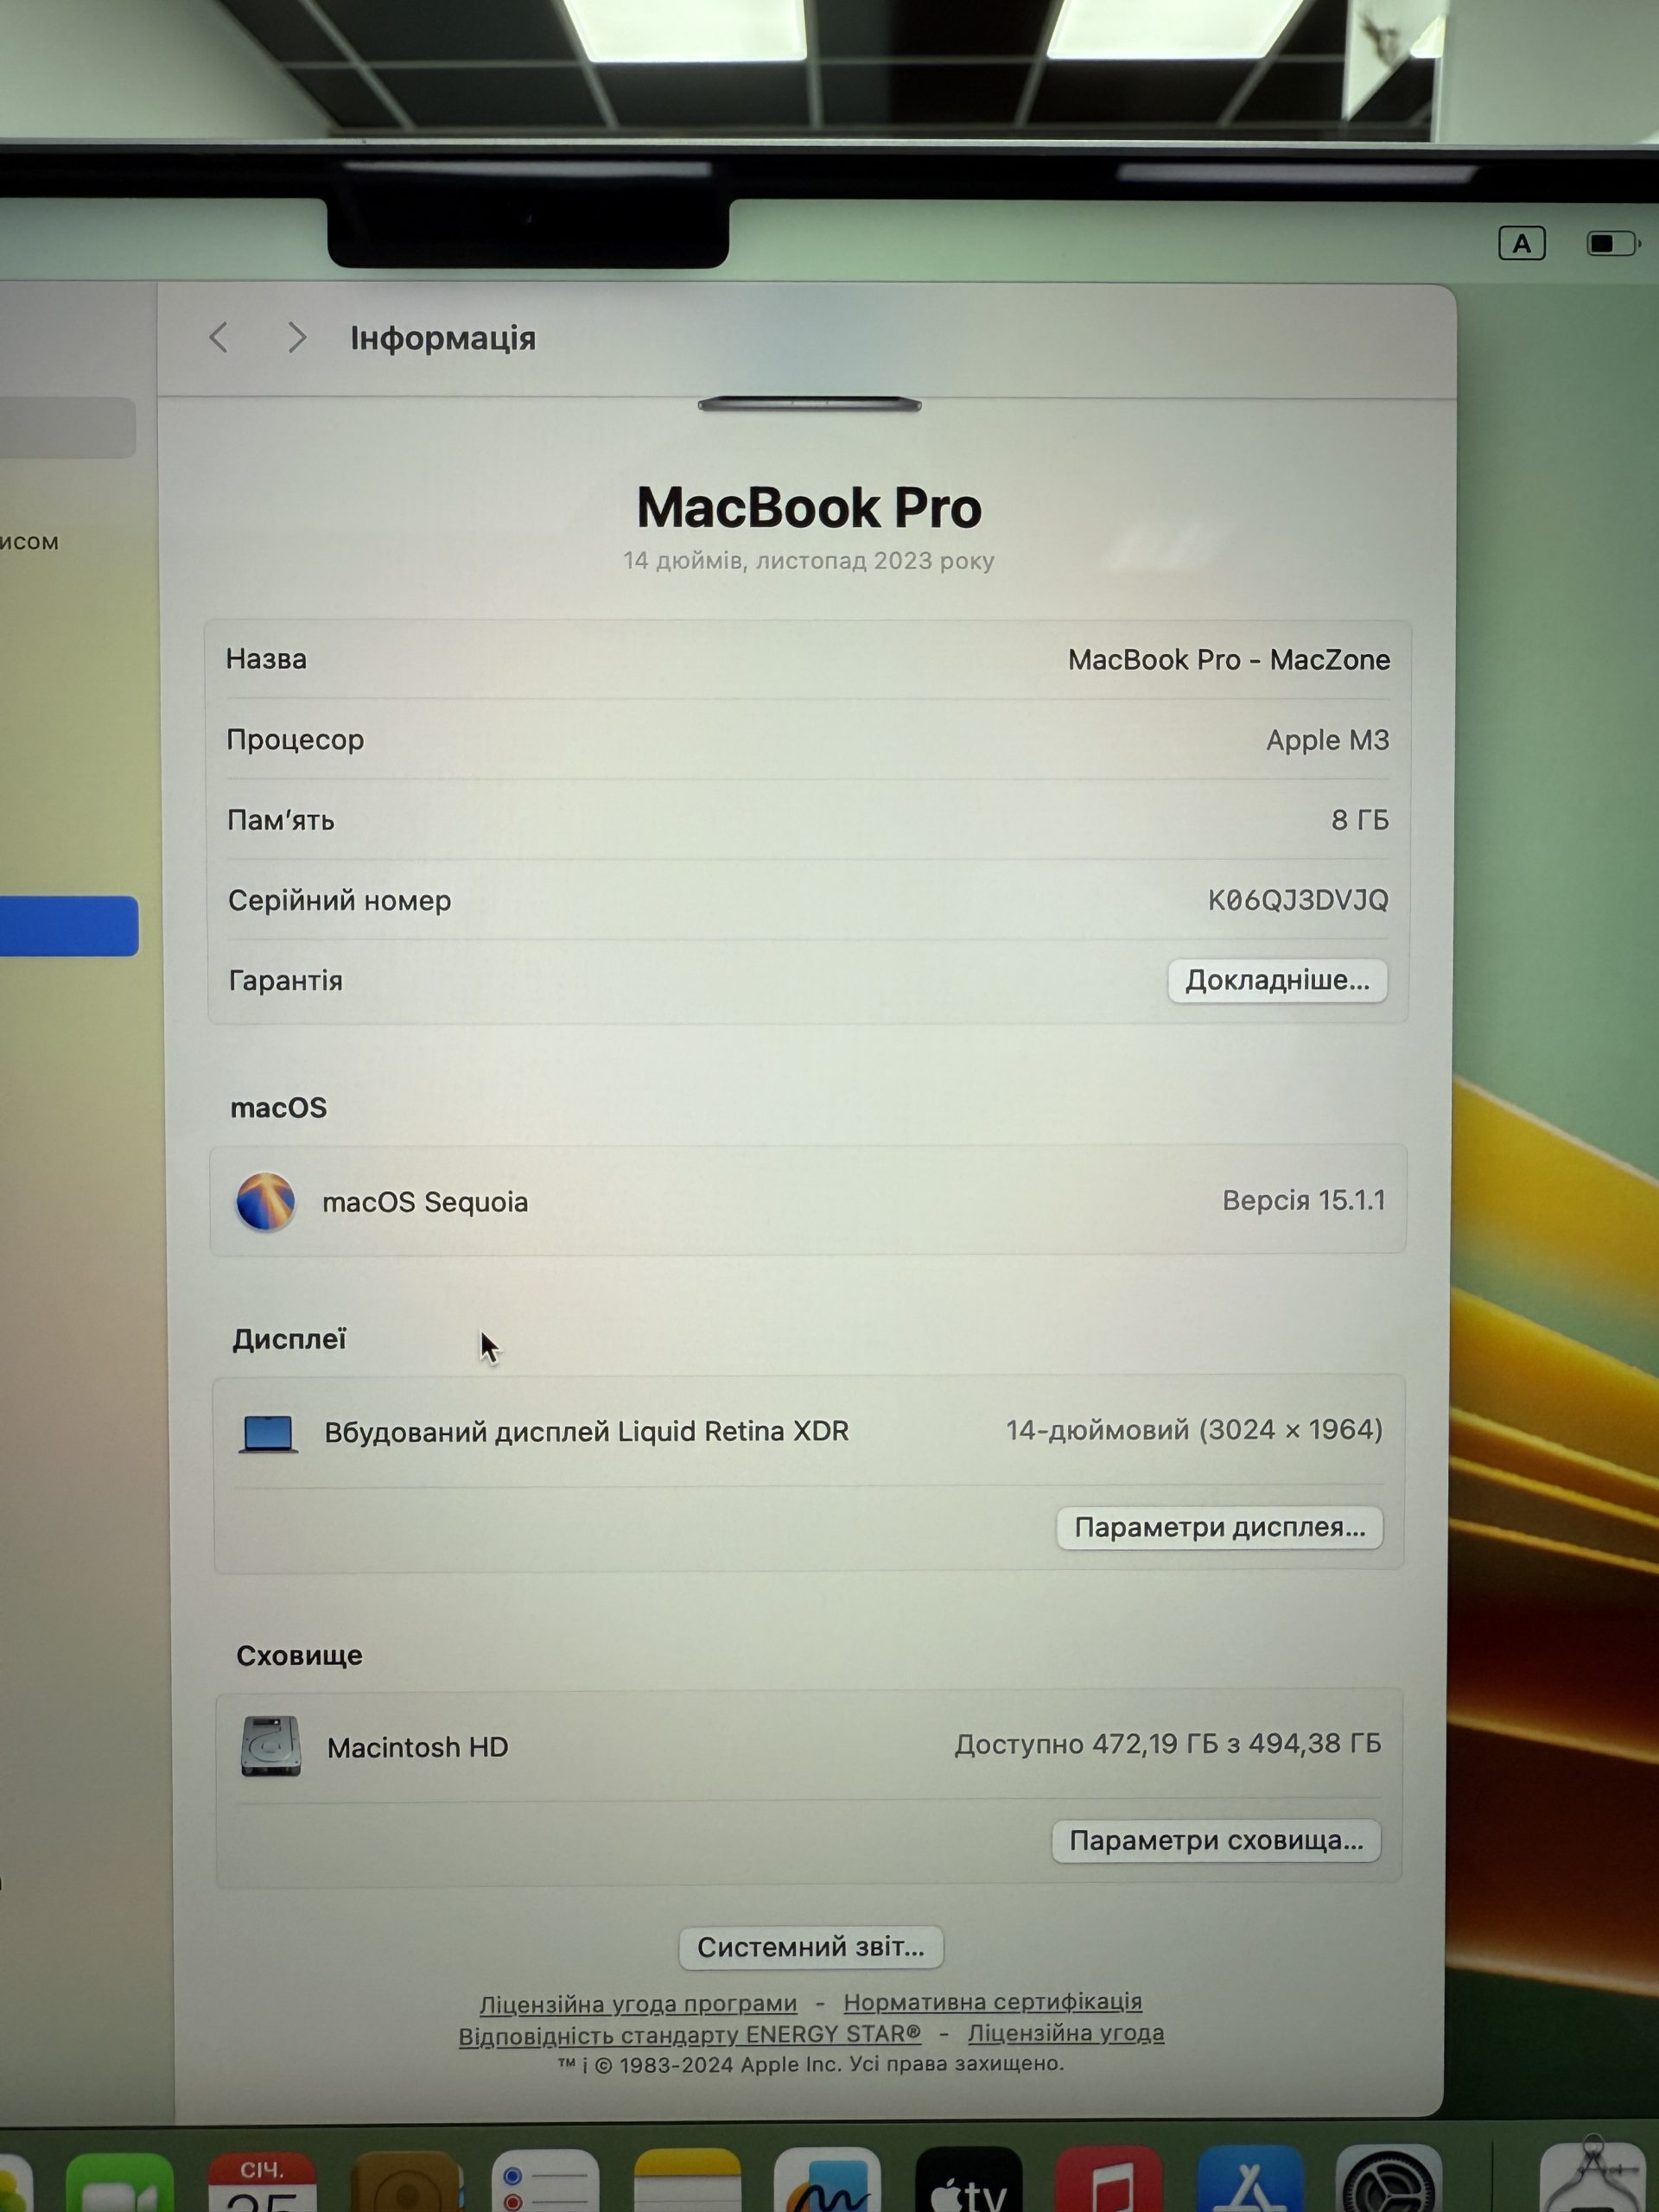Click Доступно 472,19 ГБ з 494,38 ГБ

tap(1168, 1744)
